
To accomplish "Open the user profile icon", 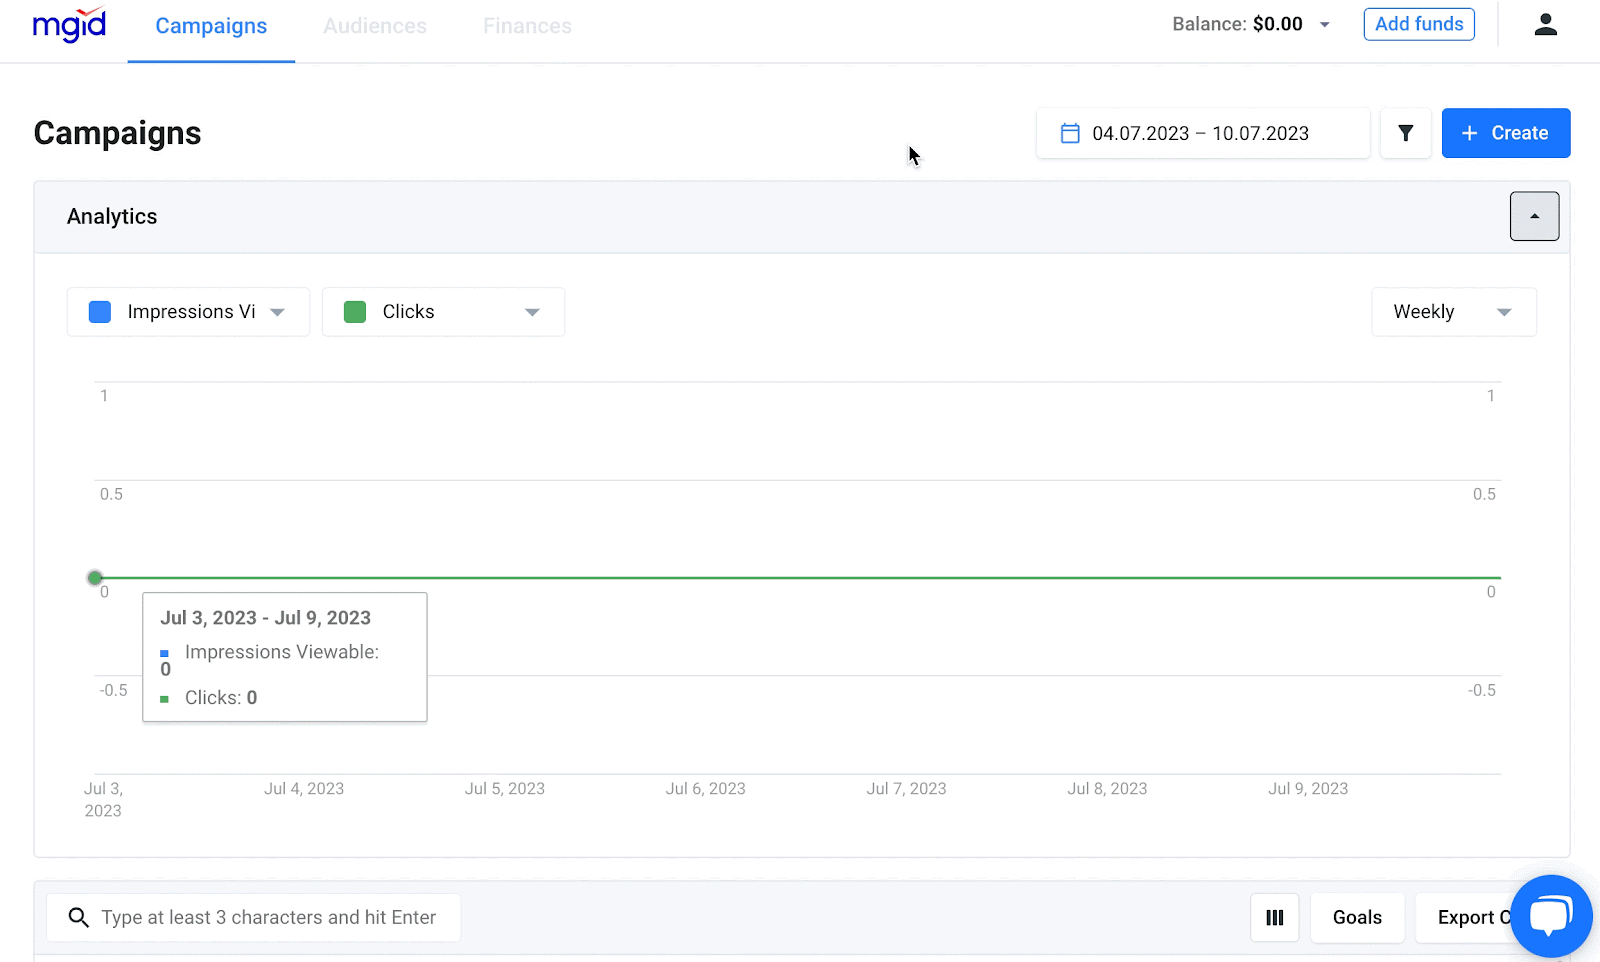I will click(x=1545, y=24).
